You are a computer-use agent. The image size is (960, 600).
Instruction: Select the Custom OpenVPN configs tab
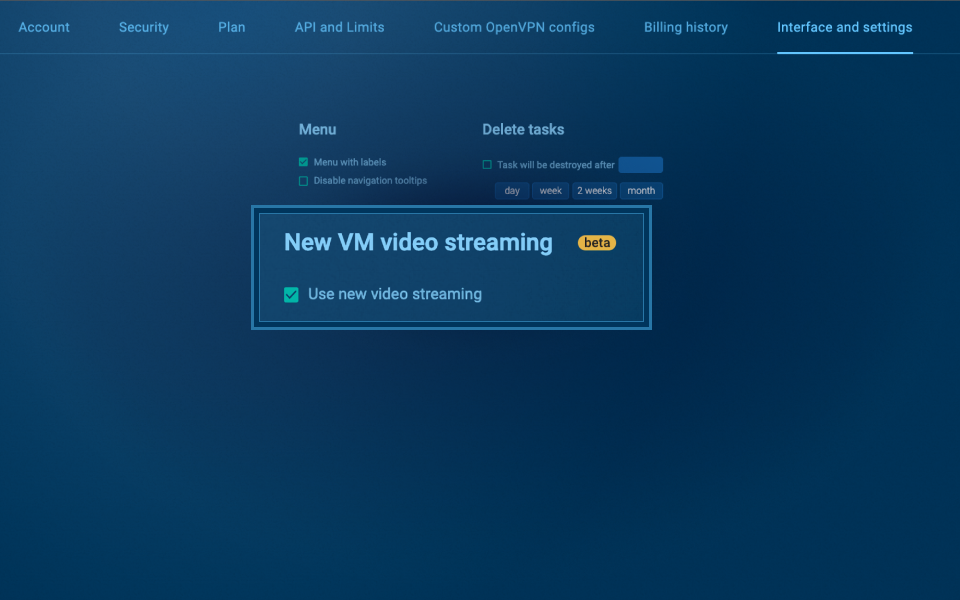tap(514, 27)
